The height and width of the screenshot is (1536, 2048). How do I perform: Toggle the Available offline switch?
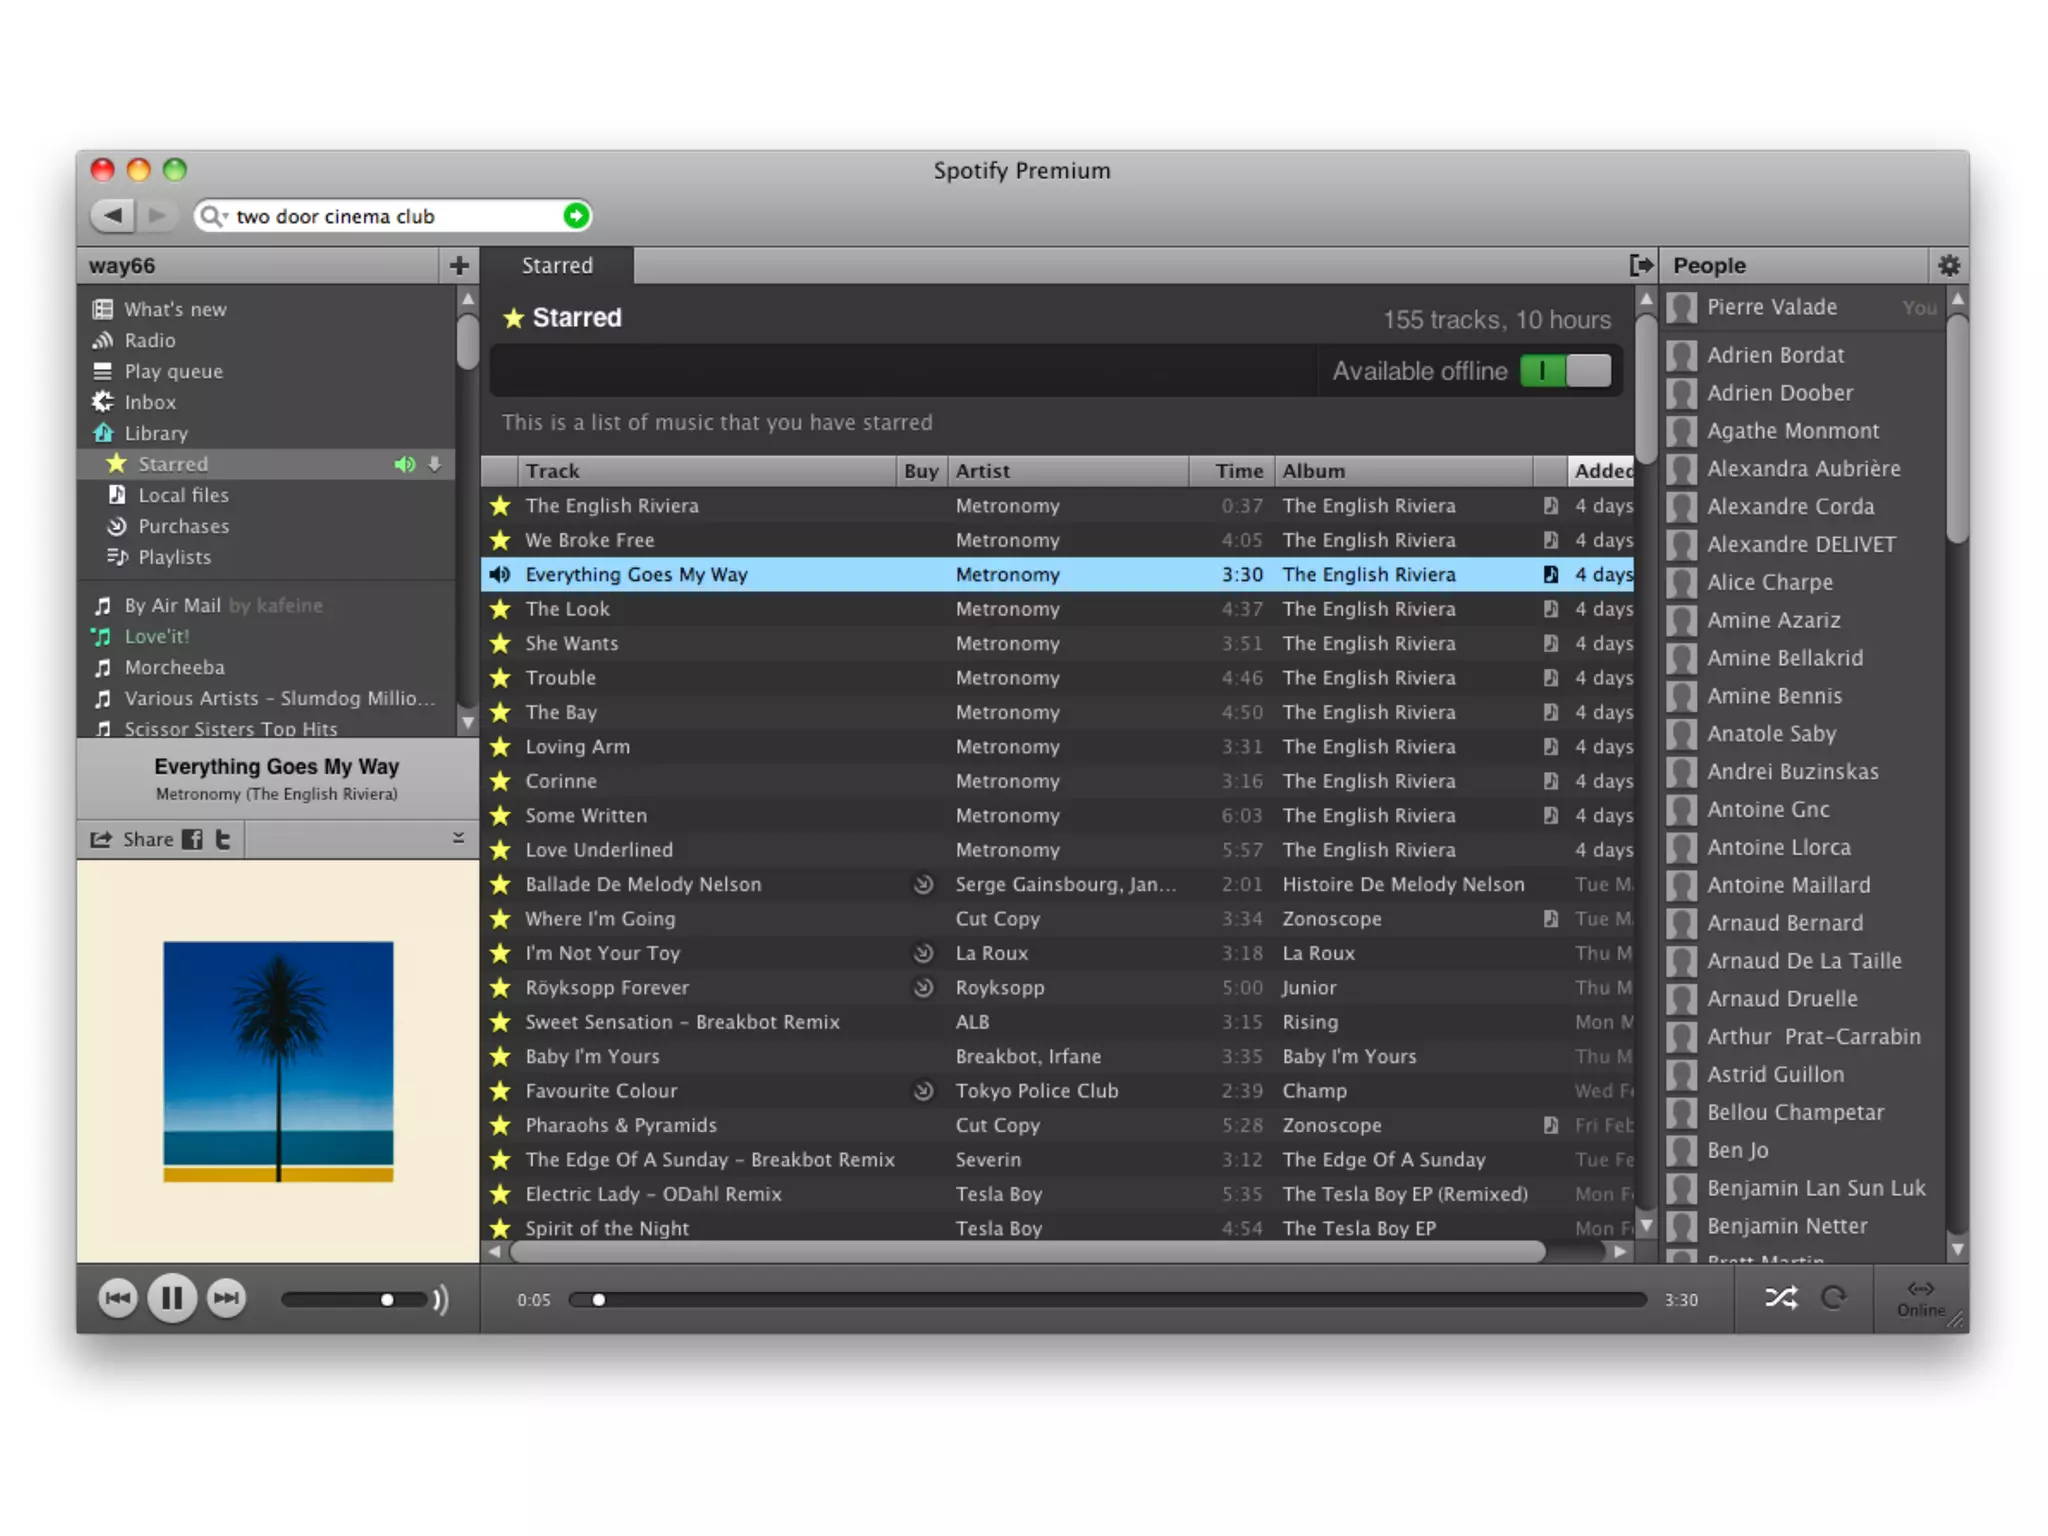coord(1565,371)
